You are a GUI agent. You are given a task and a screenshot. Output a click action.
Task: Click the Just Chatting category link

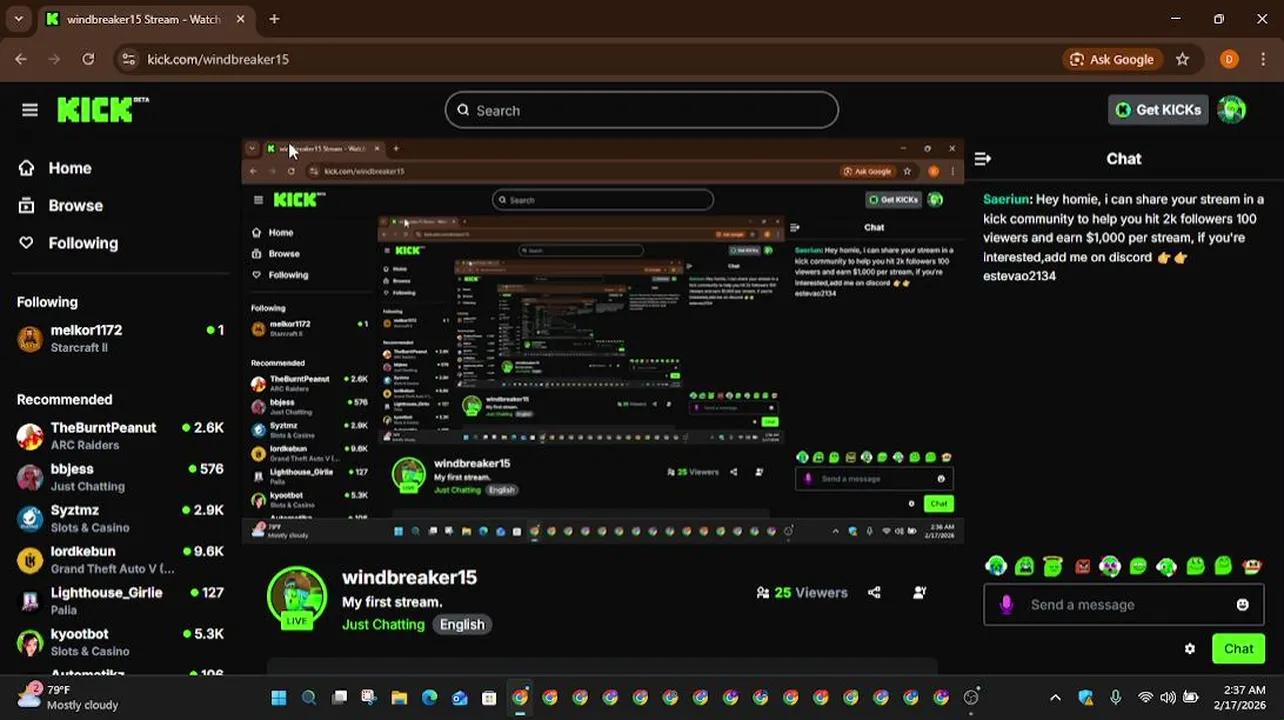coord(383,624)
